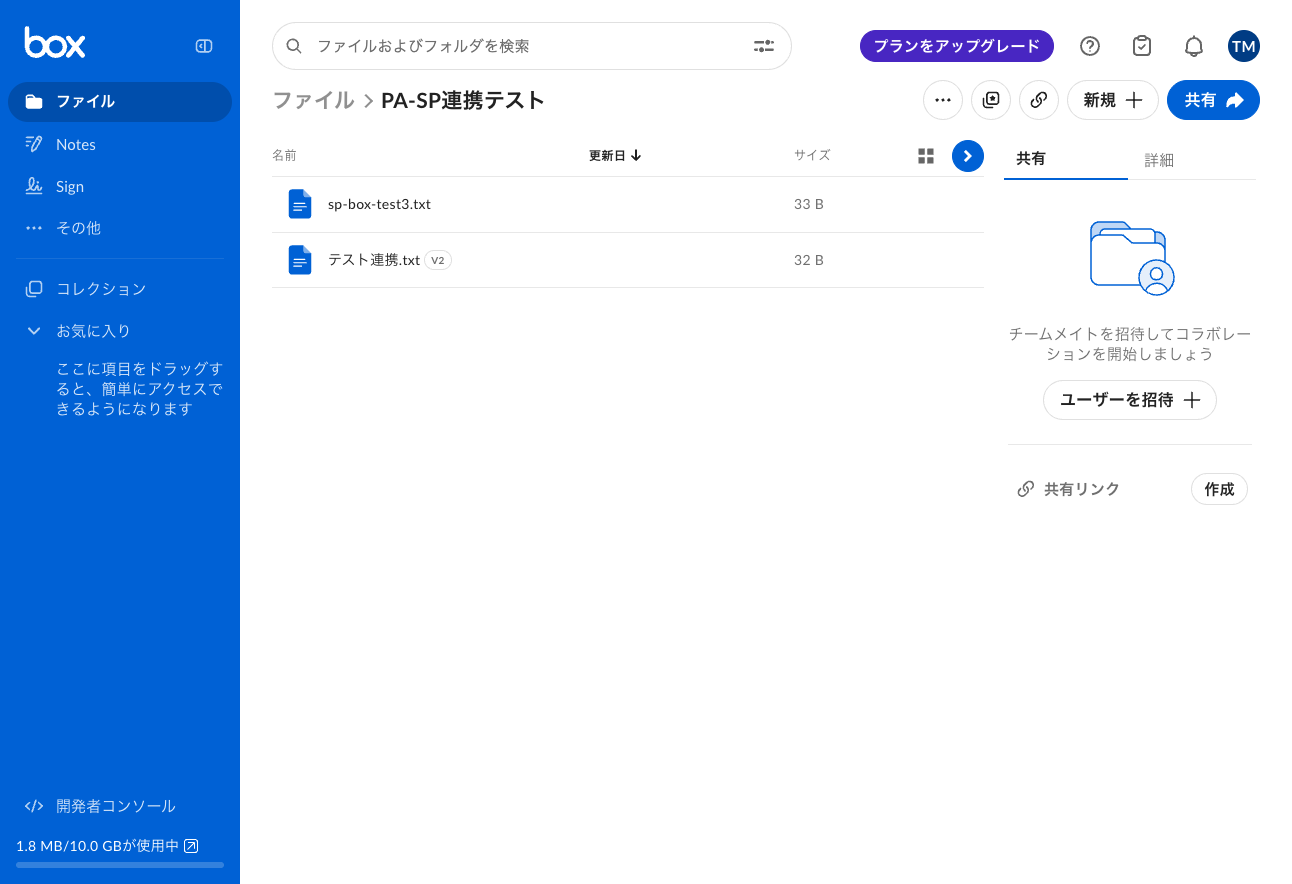Viewport: 1292px width, 884px height.
Task: Open the notifications bell
Action: [1194, 46]
